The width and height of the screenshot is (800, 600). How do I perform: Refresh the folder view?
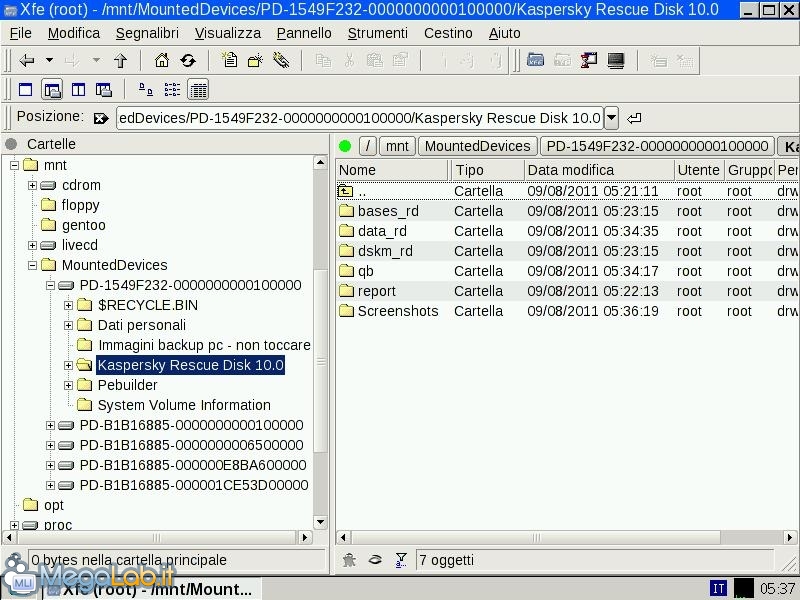coord(187,61)
